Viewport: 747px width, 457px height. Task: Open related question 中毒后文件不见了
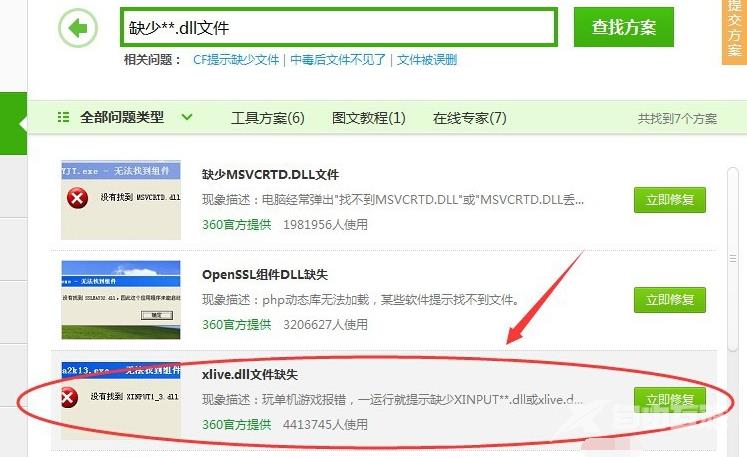click(x=338, y=60)
